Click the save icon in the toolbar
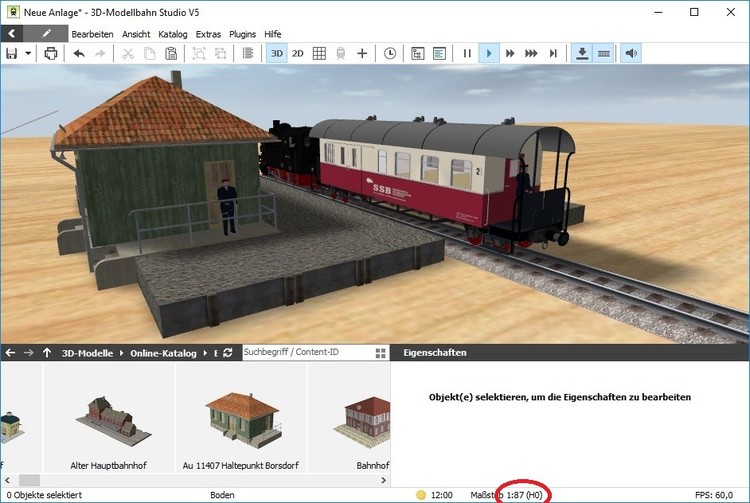750x503 pixels. click(x=12, y=53)
